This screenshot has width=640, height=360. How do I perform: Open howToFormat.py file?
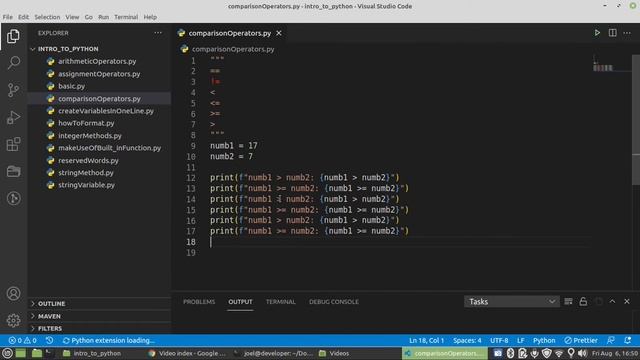tap(86, 123)
